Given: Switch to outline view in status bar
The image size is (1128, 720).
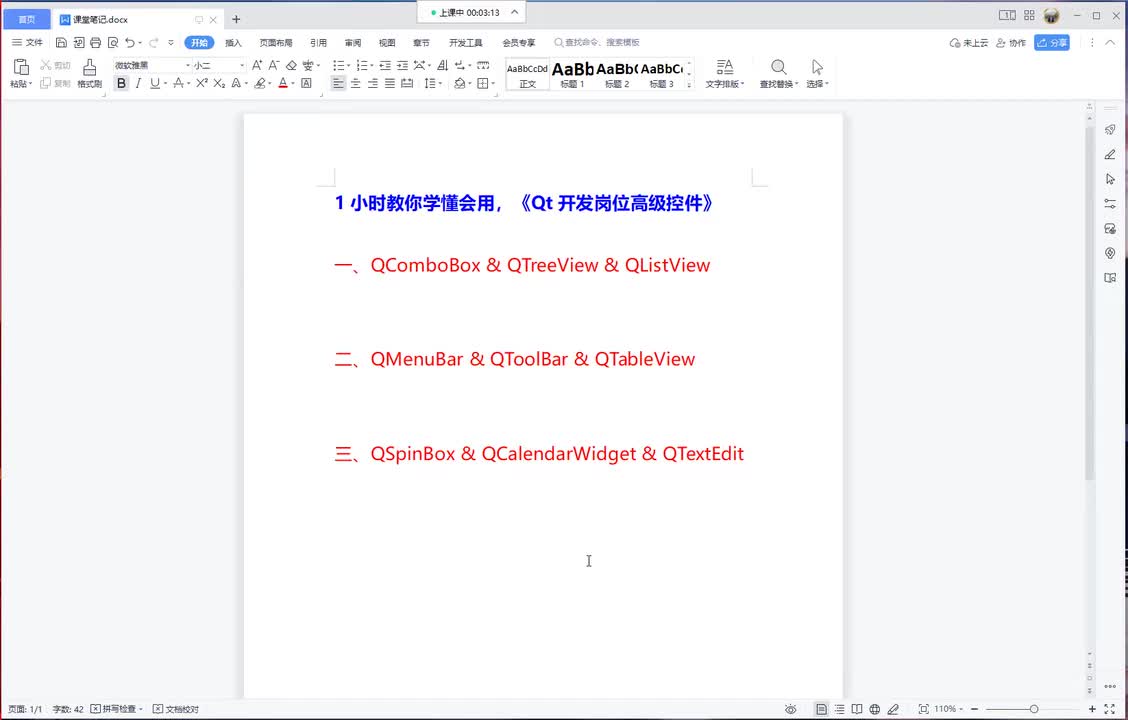Looking at the screenshot, I should tap(840, 709).
